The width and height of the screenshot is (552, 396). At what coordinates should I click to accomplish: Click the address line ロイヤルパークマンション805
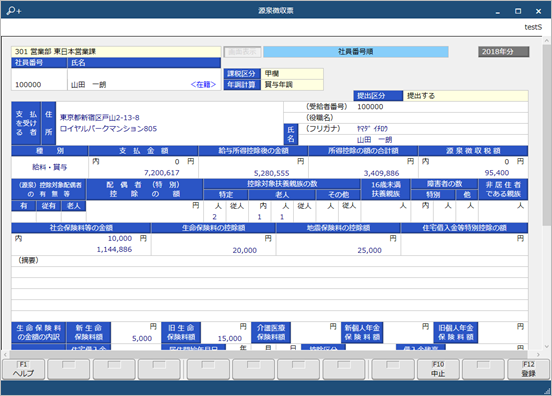click(x=108, y=129)
